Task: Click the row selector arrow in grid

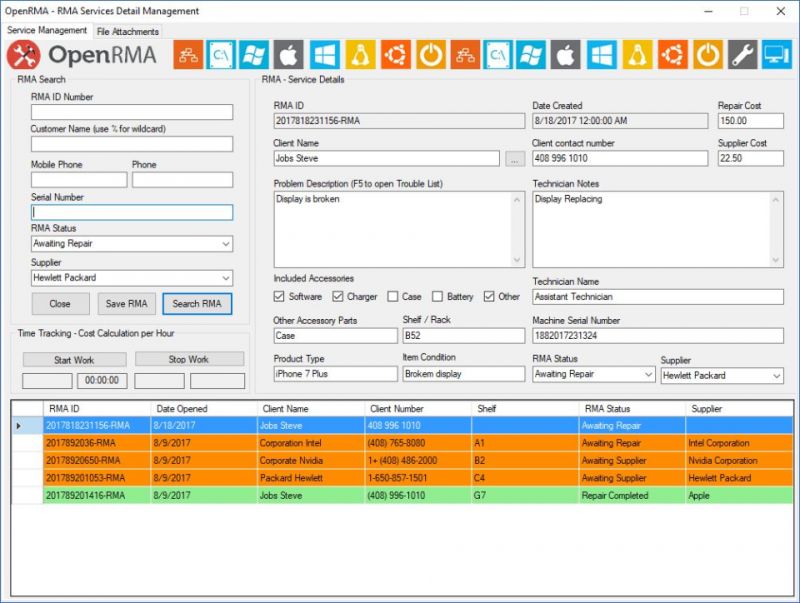Action: pyautogui.click(x=19, y=425)
